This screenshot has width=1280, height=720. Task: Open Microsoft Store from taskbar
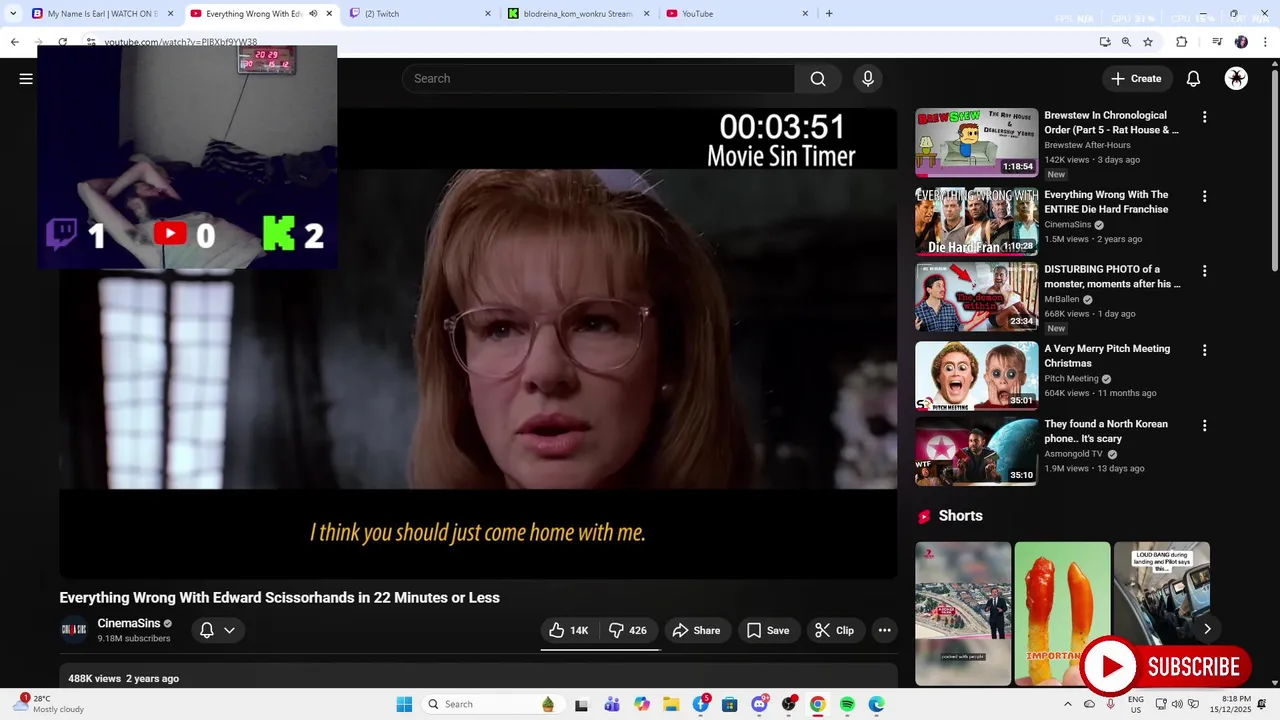tap(730, 704)
